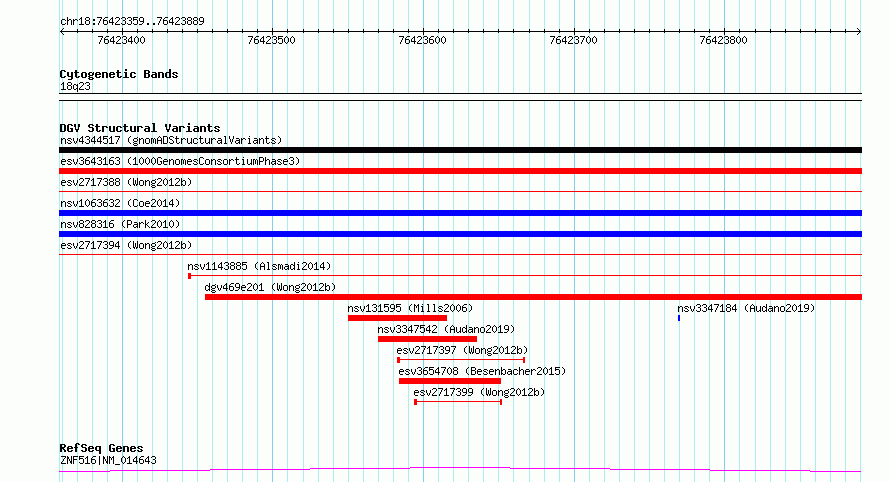Viewport: 890px width, 482px height.
Task: Click the chr18:76423359..76423889 region label
Action: 132,21
